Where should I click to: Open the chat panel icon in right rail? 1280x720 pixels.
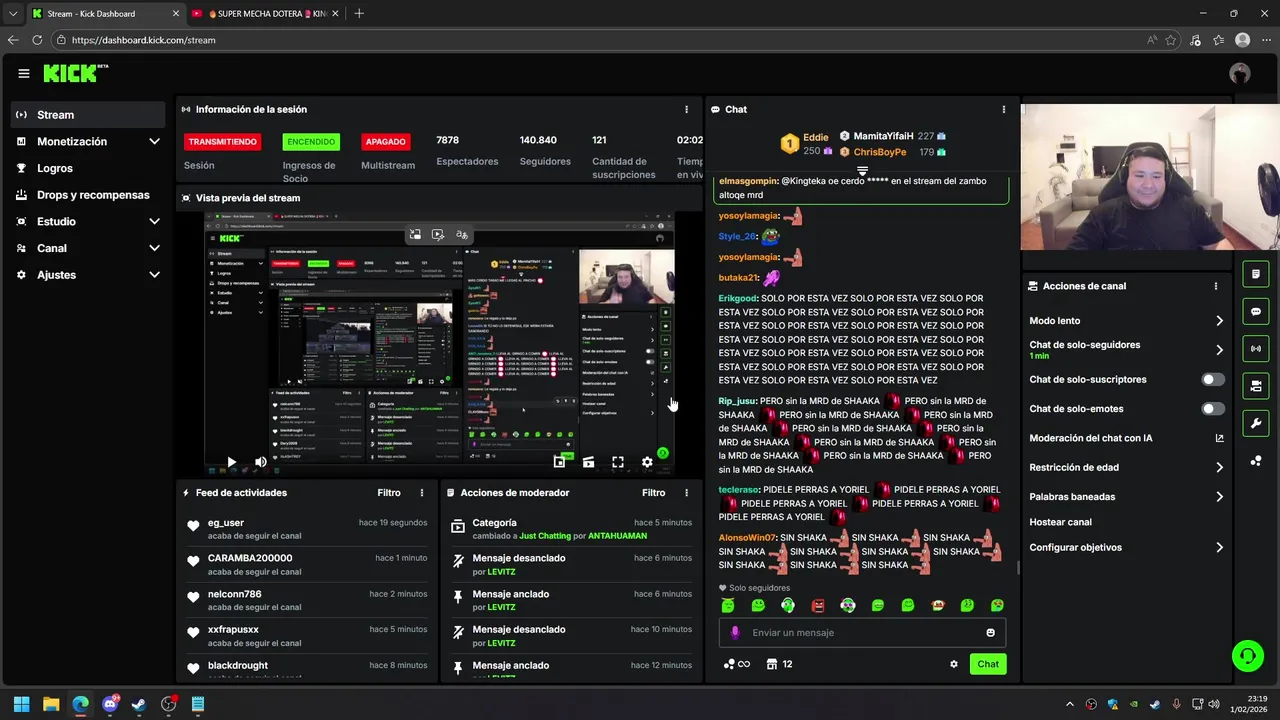coord(1256,311)
